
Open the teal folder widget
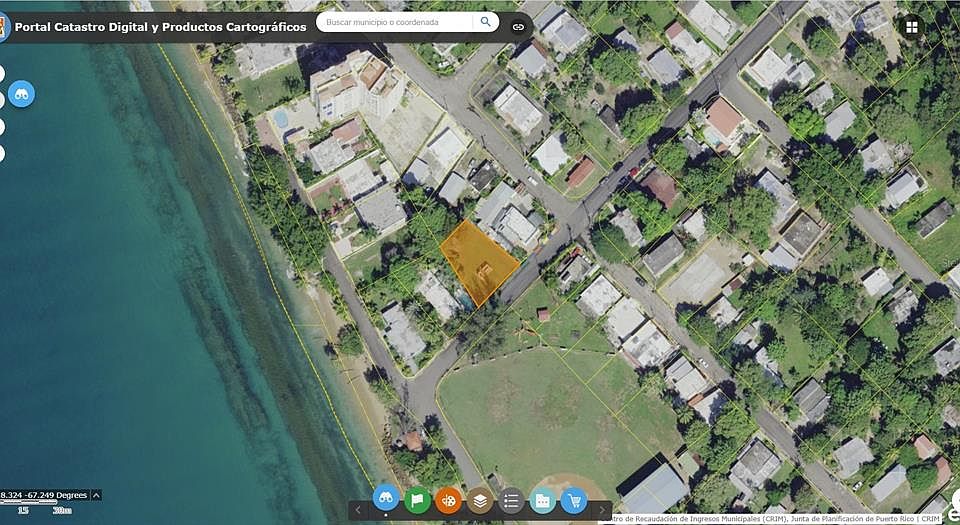click(x=542, y=498)
